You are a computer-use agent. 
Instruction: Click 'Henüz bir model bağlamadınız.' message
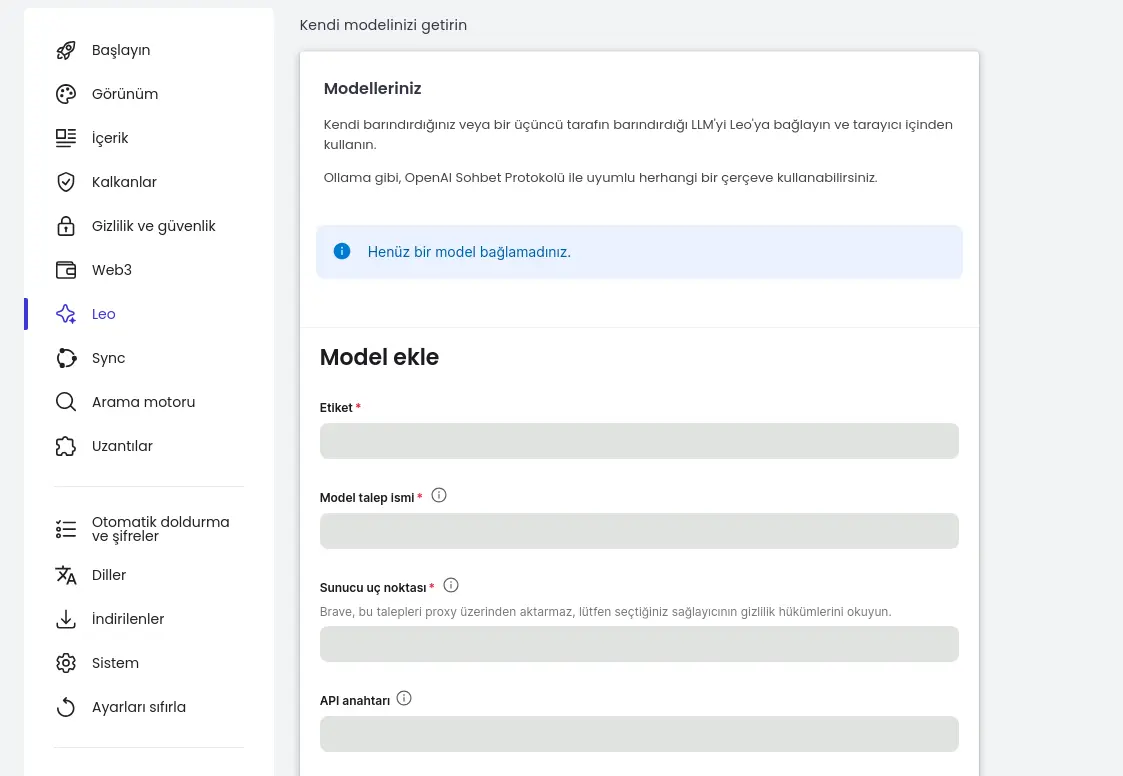click(469, 252)
